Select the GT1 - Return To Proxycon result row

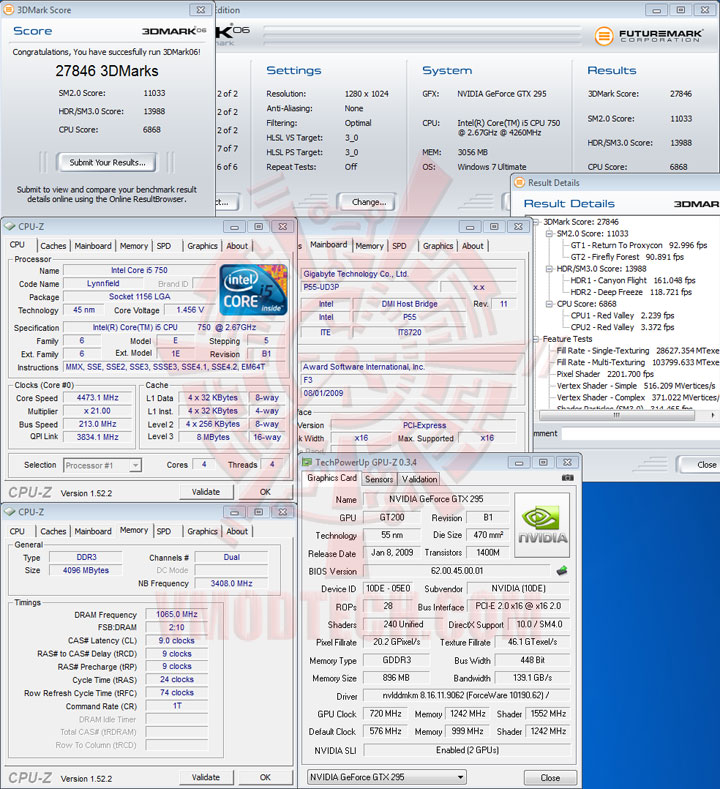[638, 245]
